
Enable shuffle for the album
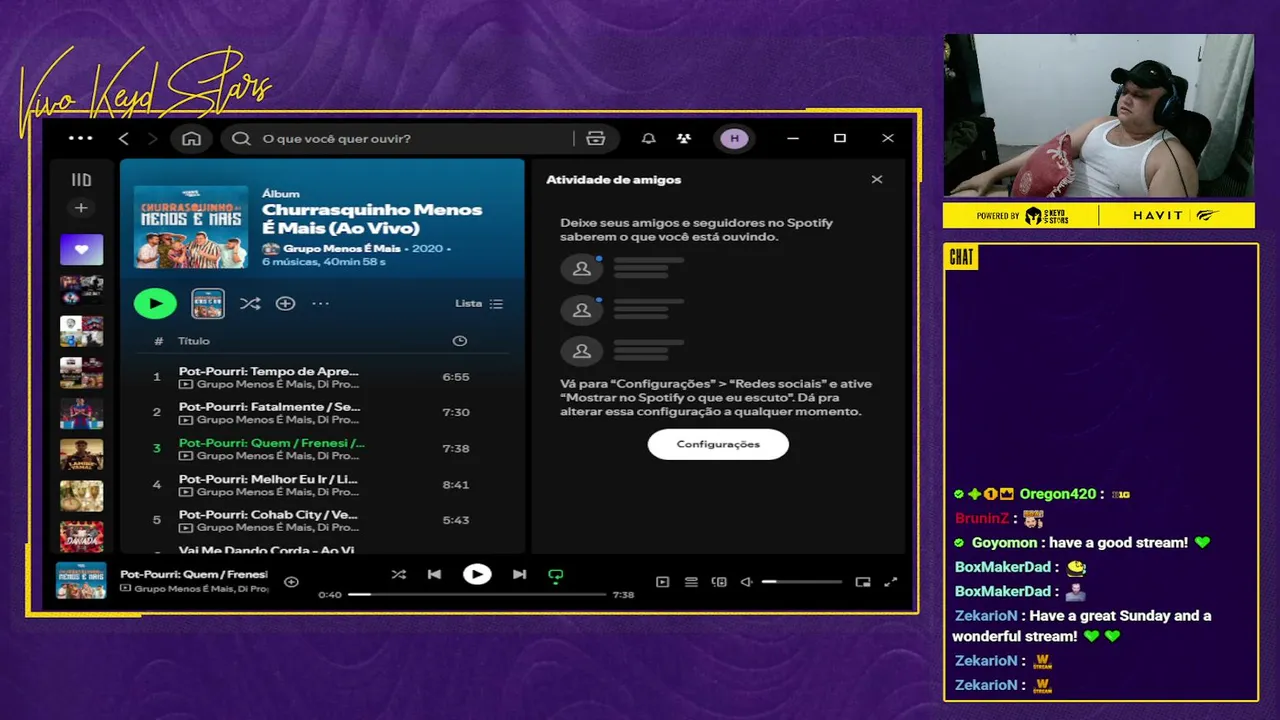pos(250,303)
